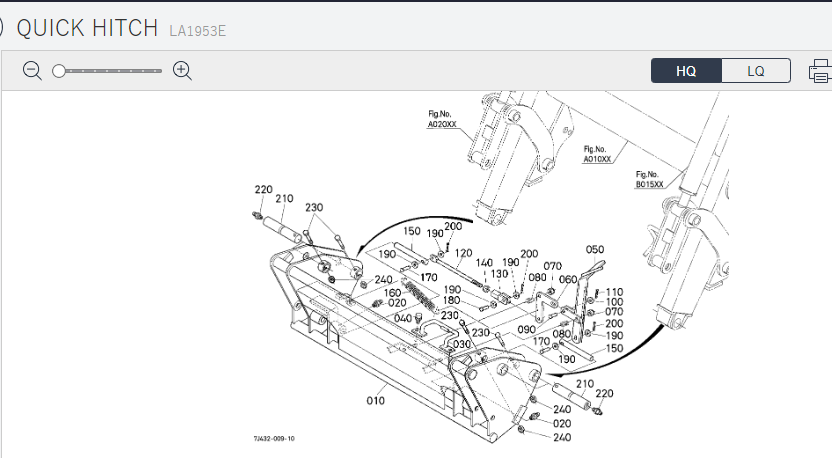The height and width of the screenshot is (458, 832).
Task: Select part number 050 lever label
Action: (594, 250)
